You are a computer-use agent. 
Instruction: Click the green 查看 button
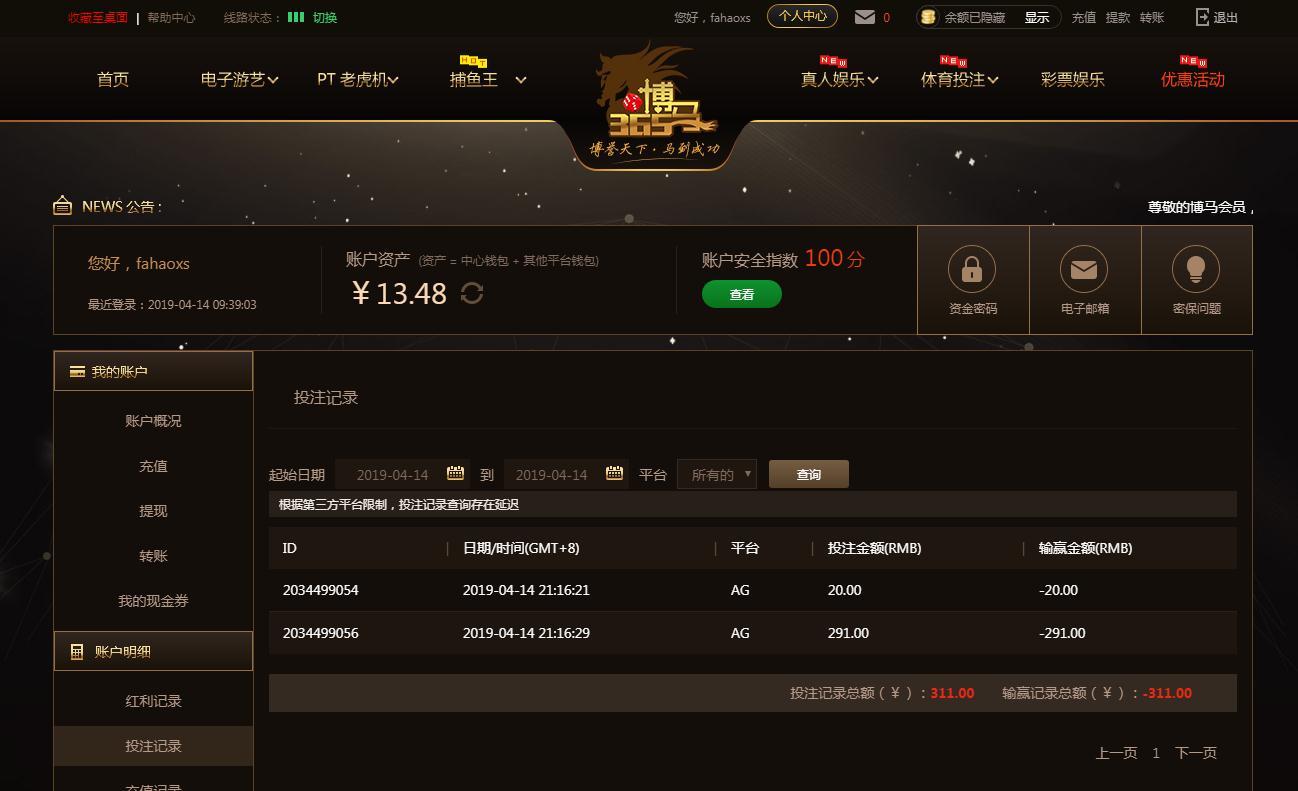point(742,294)
